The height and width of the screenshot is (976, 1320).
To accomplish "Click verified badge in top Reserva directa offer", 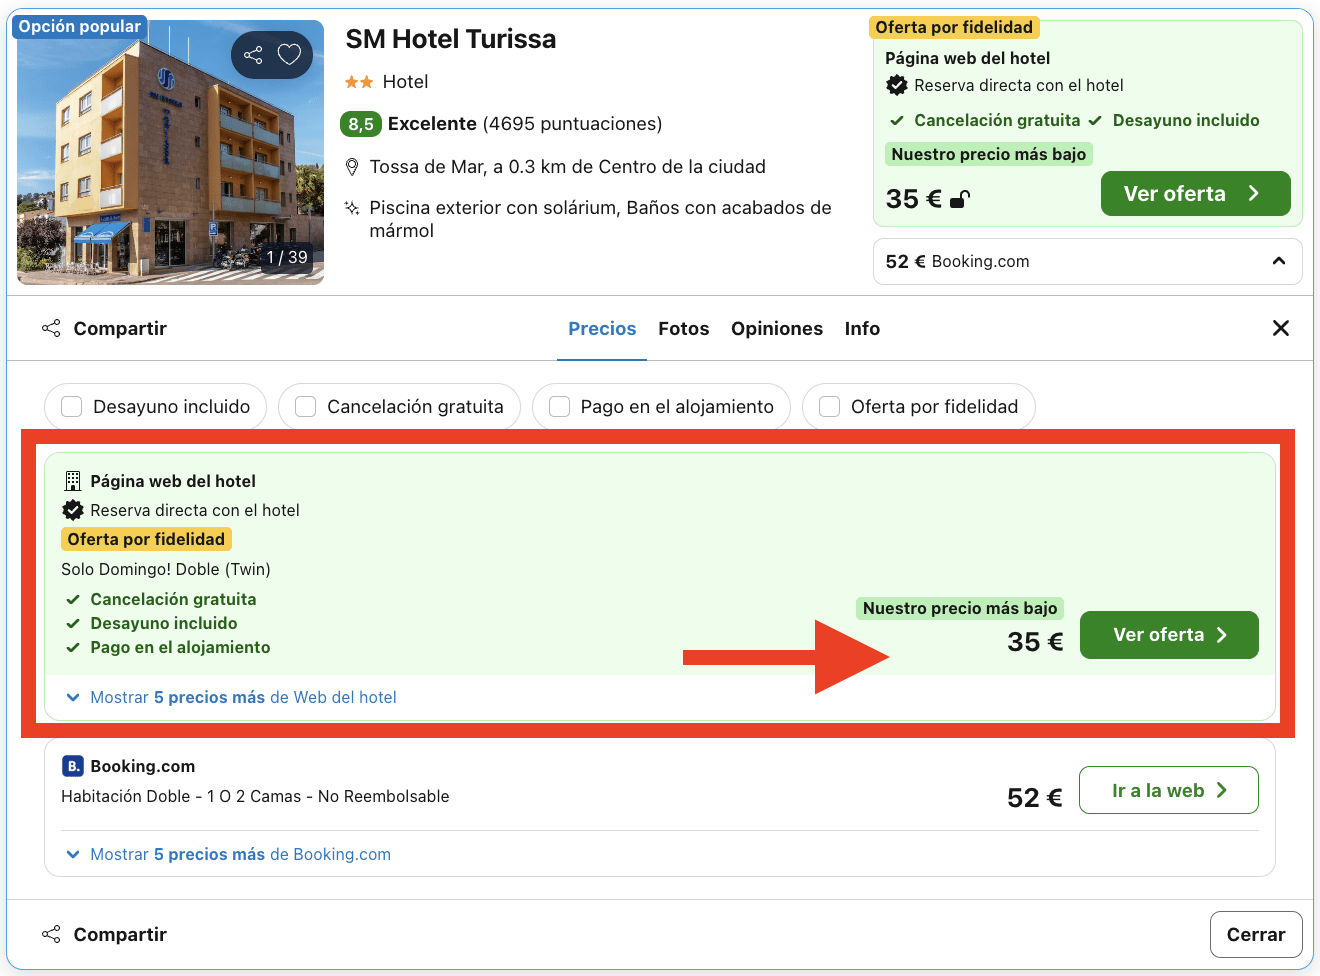I will click(x=897, y=85).
